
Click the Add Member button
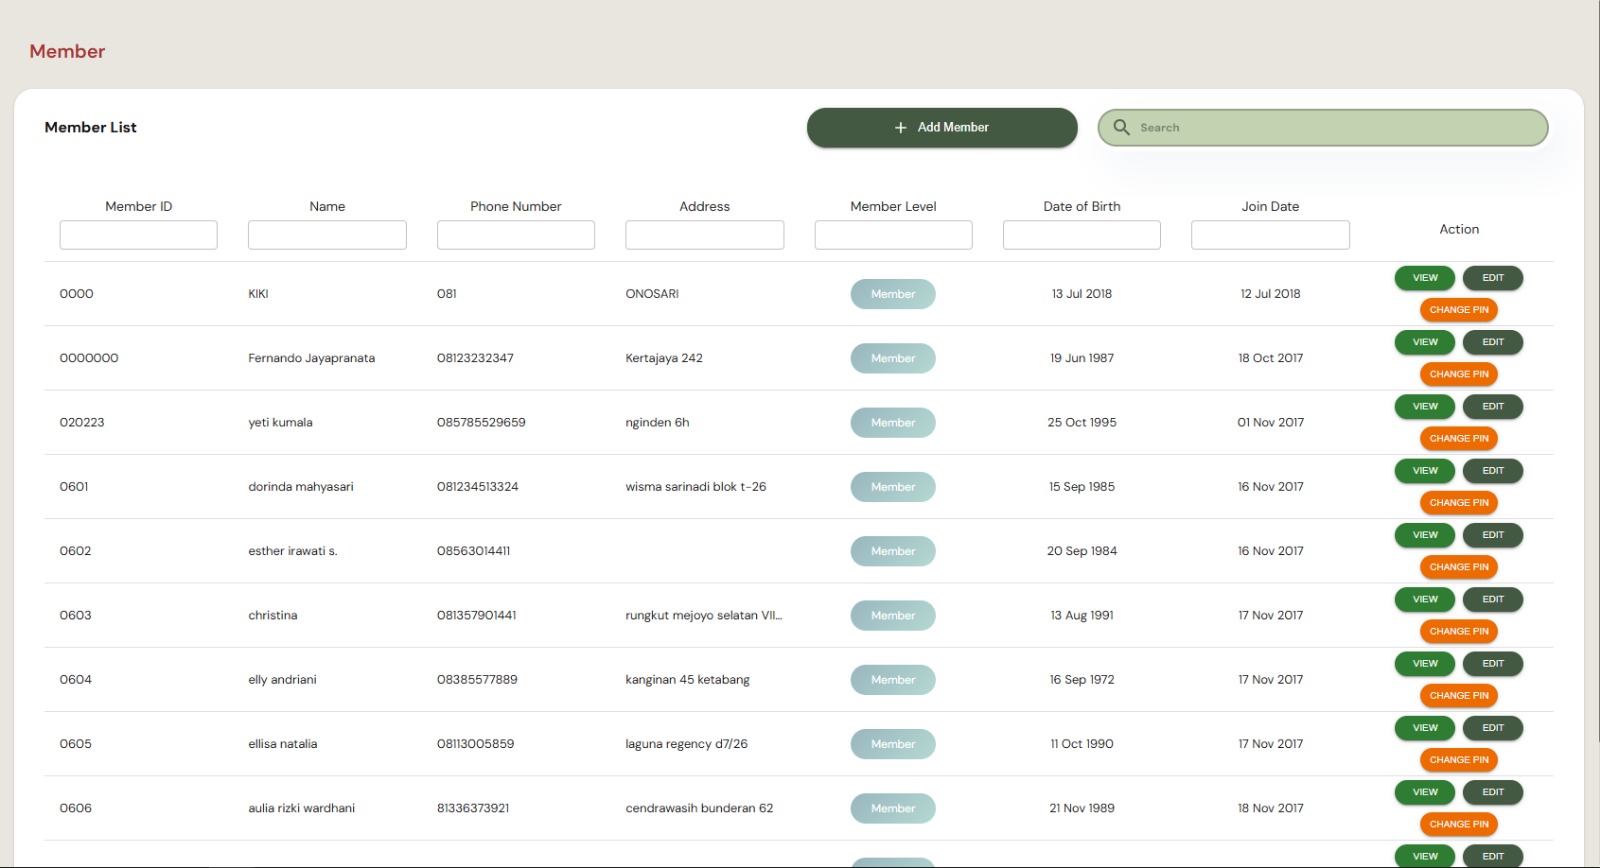pos(942,128)
